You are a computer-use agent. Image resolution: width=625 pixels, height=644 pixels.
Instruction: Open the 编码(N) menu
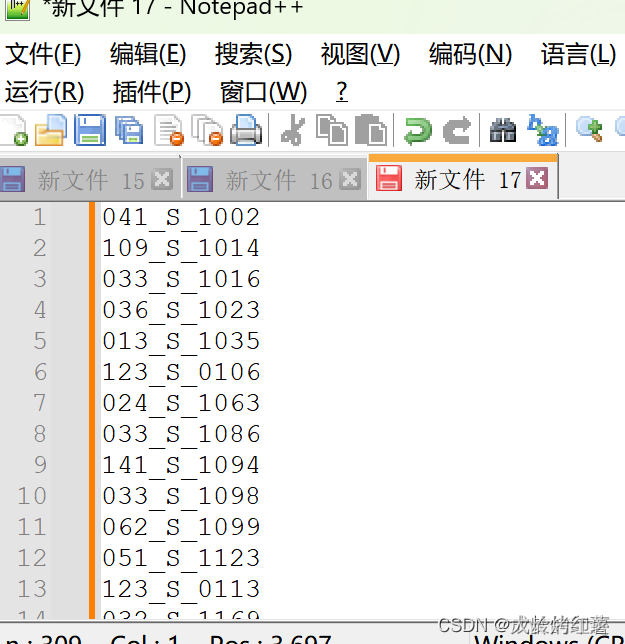[470, 54]
